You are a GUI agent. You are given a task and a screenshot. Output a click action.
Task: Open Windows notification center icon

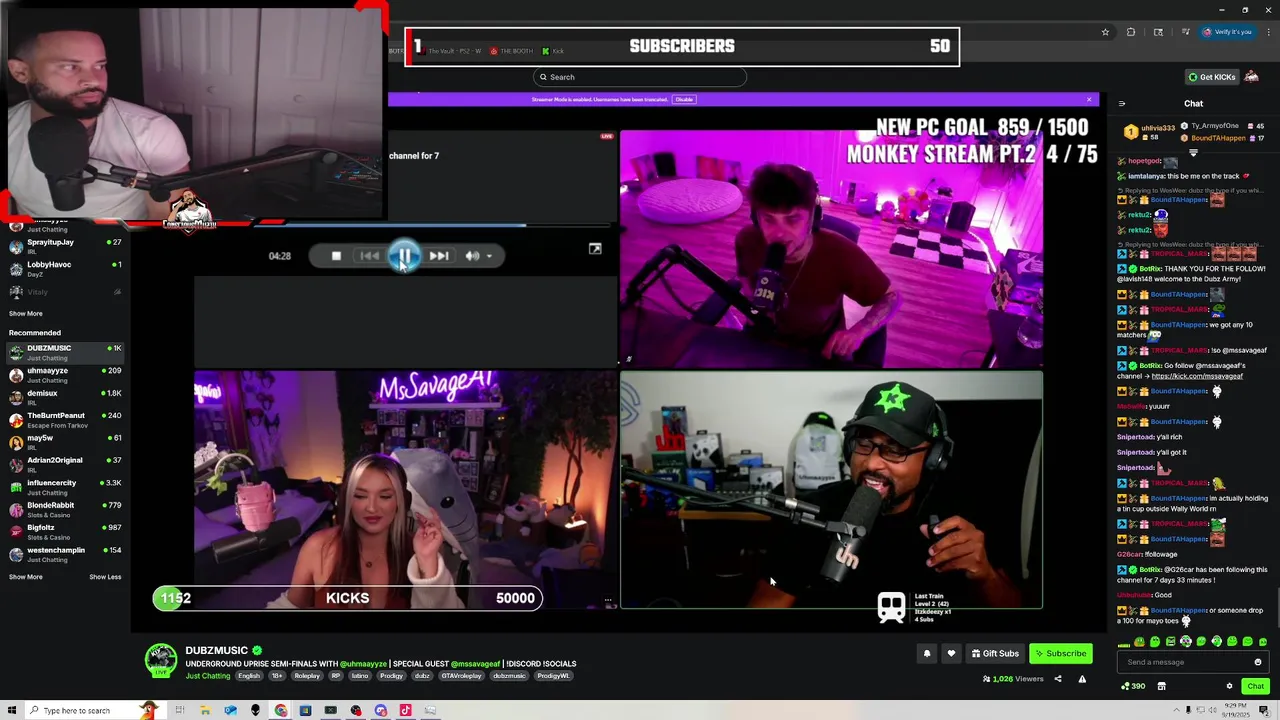coord(1265,711)
